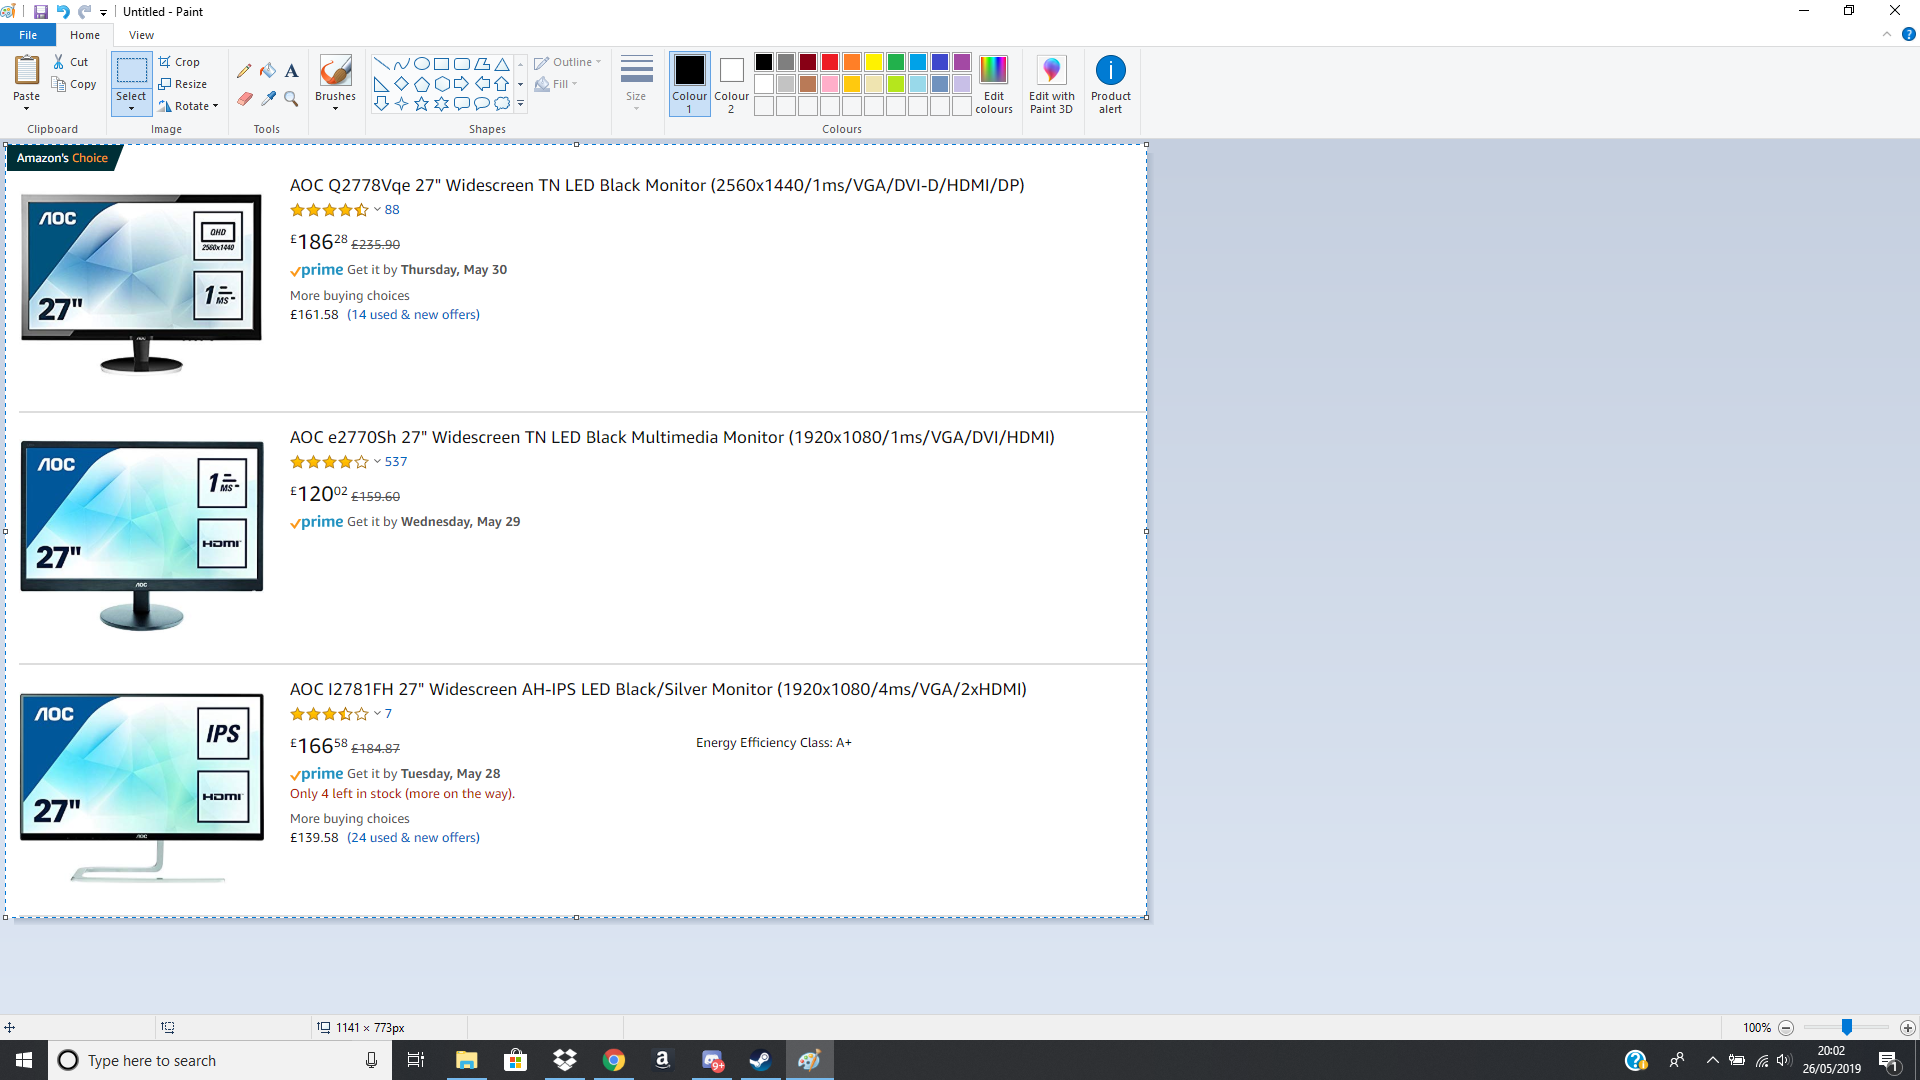Click the taskbar search box
1920x1080 pixels.
tap(219, 1060)
